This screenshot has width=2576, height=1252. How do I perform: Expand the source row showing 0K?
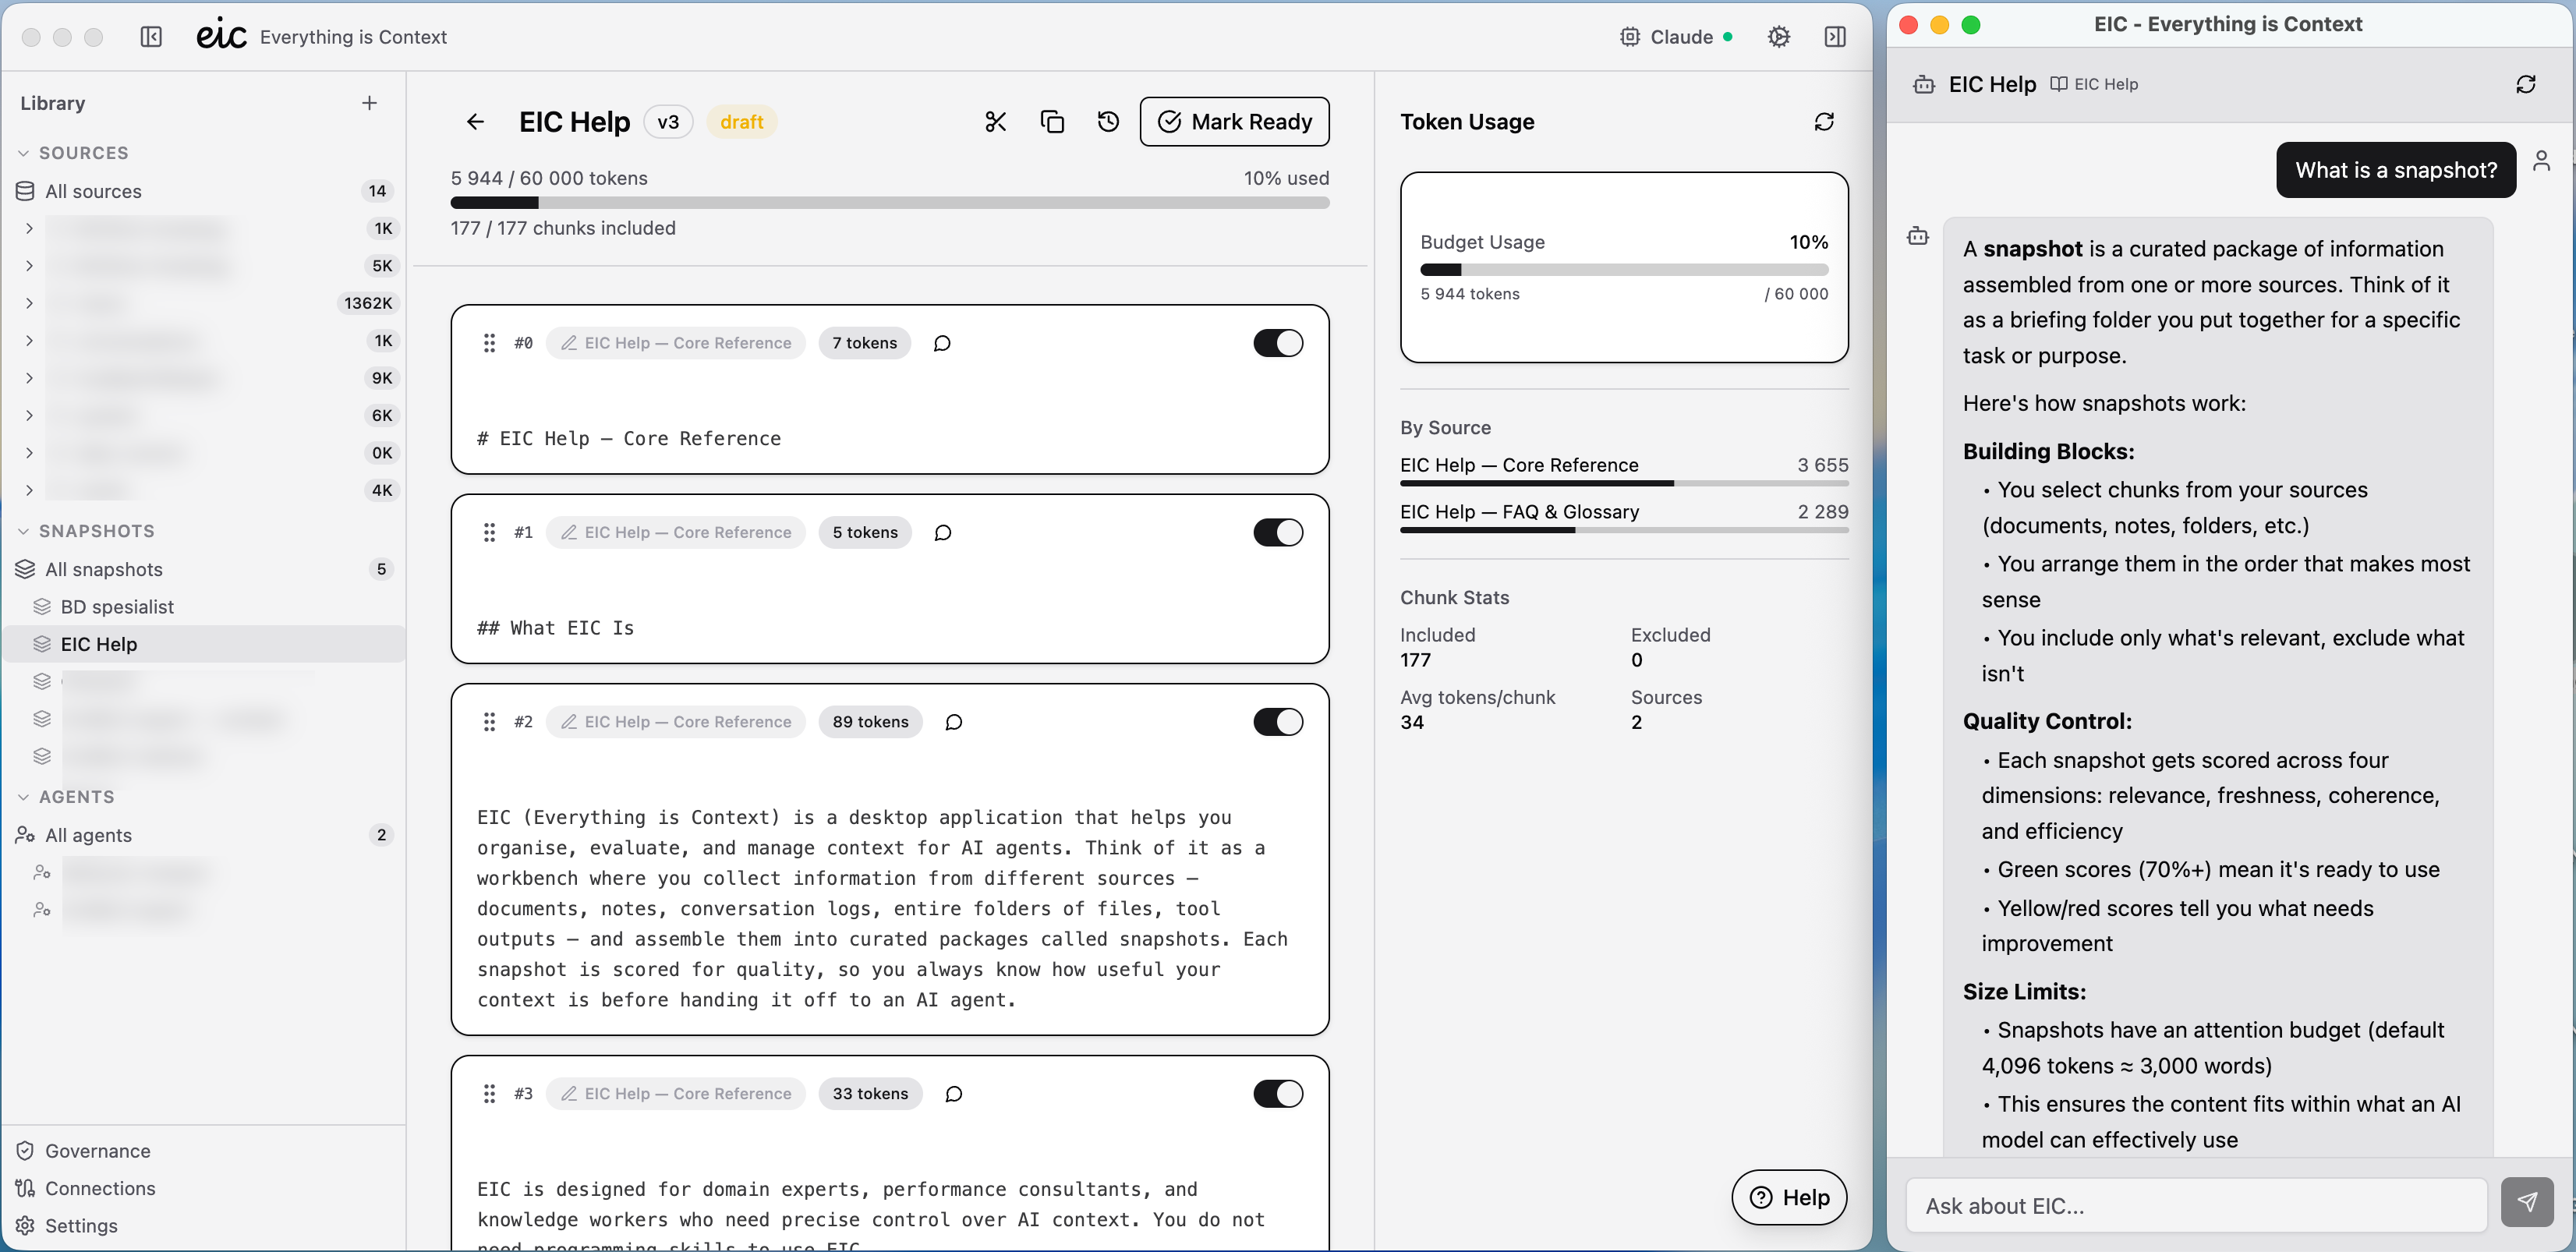coord(29,453)
